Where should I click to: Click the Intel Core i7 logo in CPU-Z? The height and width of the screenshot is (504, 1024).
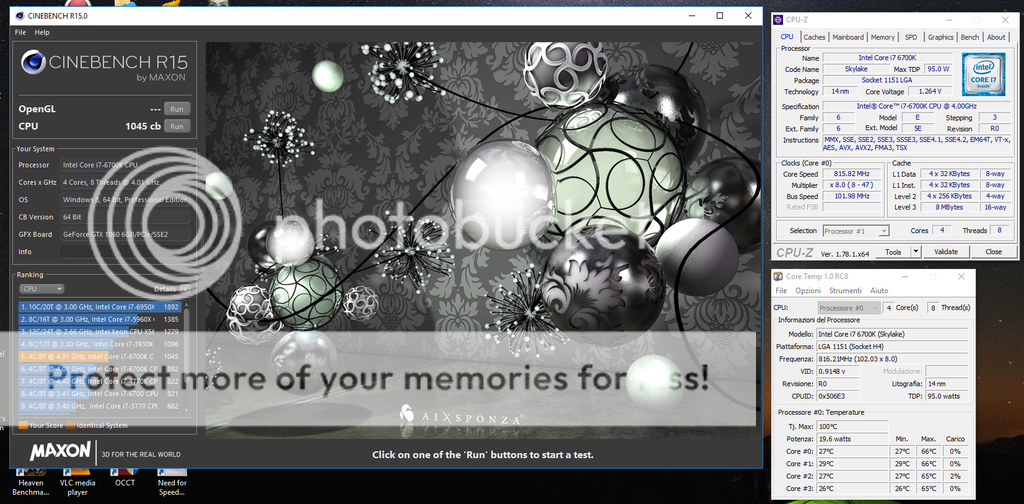point(986,76)
